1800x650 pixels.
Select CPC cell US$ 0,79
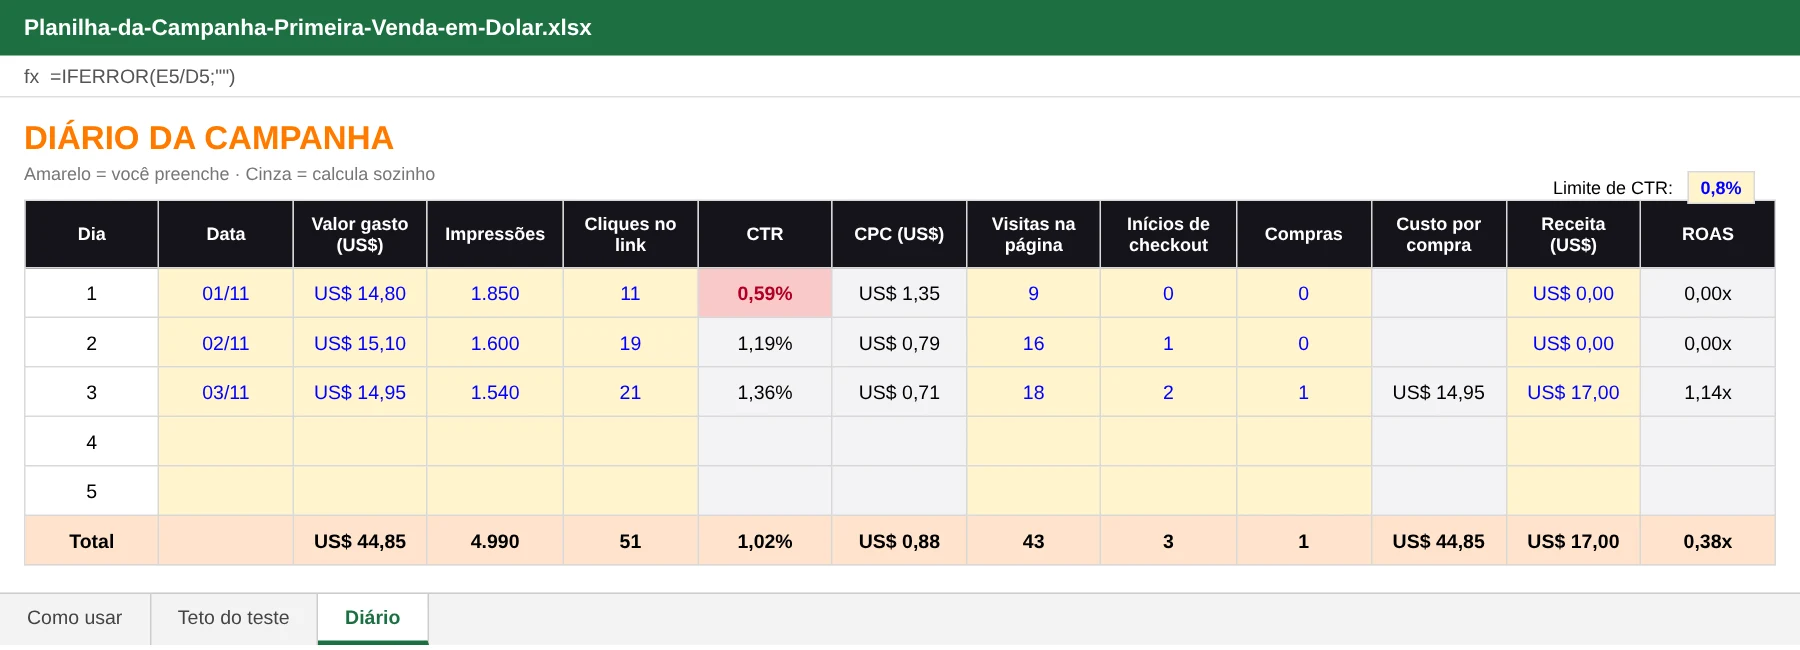(x=899, y=343)
